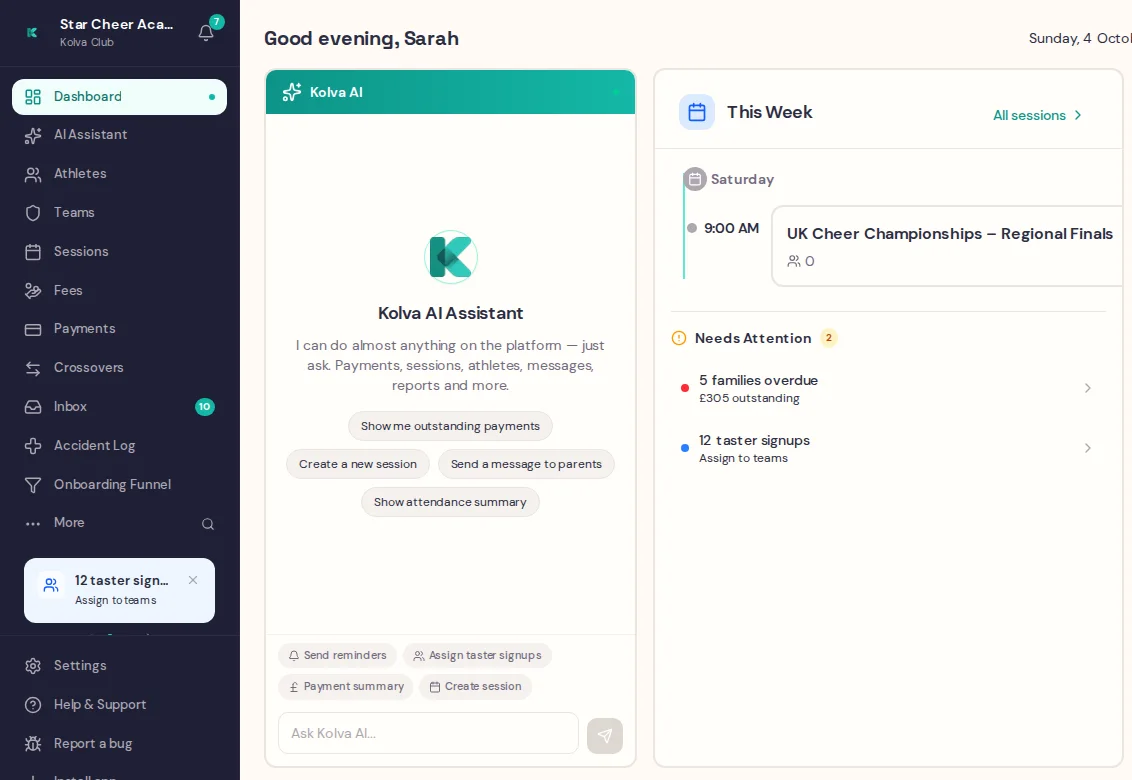Image resolution: width=1132 pixels, height=780 pixels.
Task: Click the Crossovers arrows icon
Action: pos(32,368)
